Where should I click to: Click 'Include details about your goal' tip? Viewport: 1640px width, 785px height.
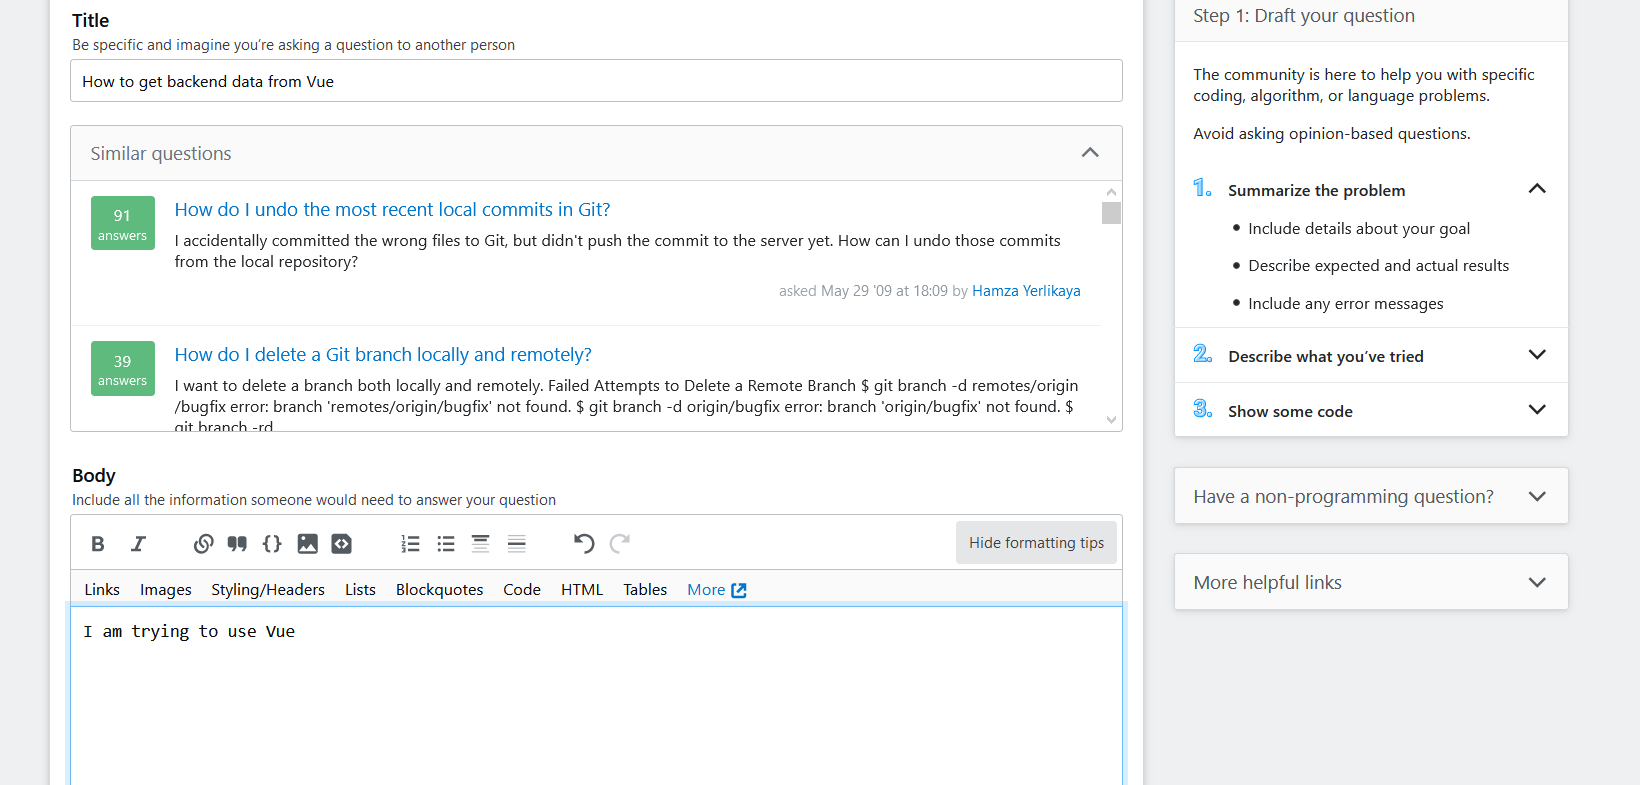click(x=1359, y=229)
